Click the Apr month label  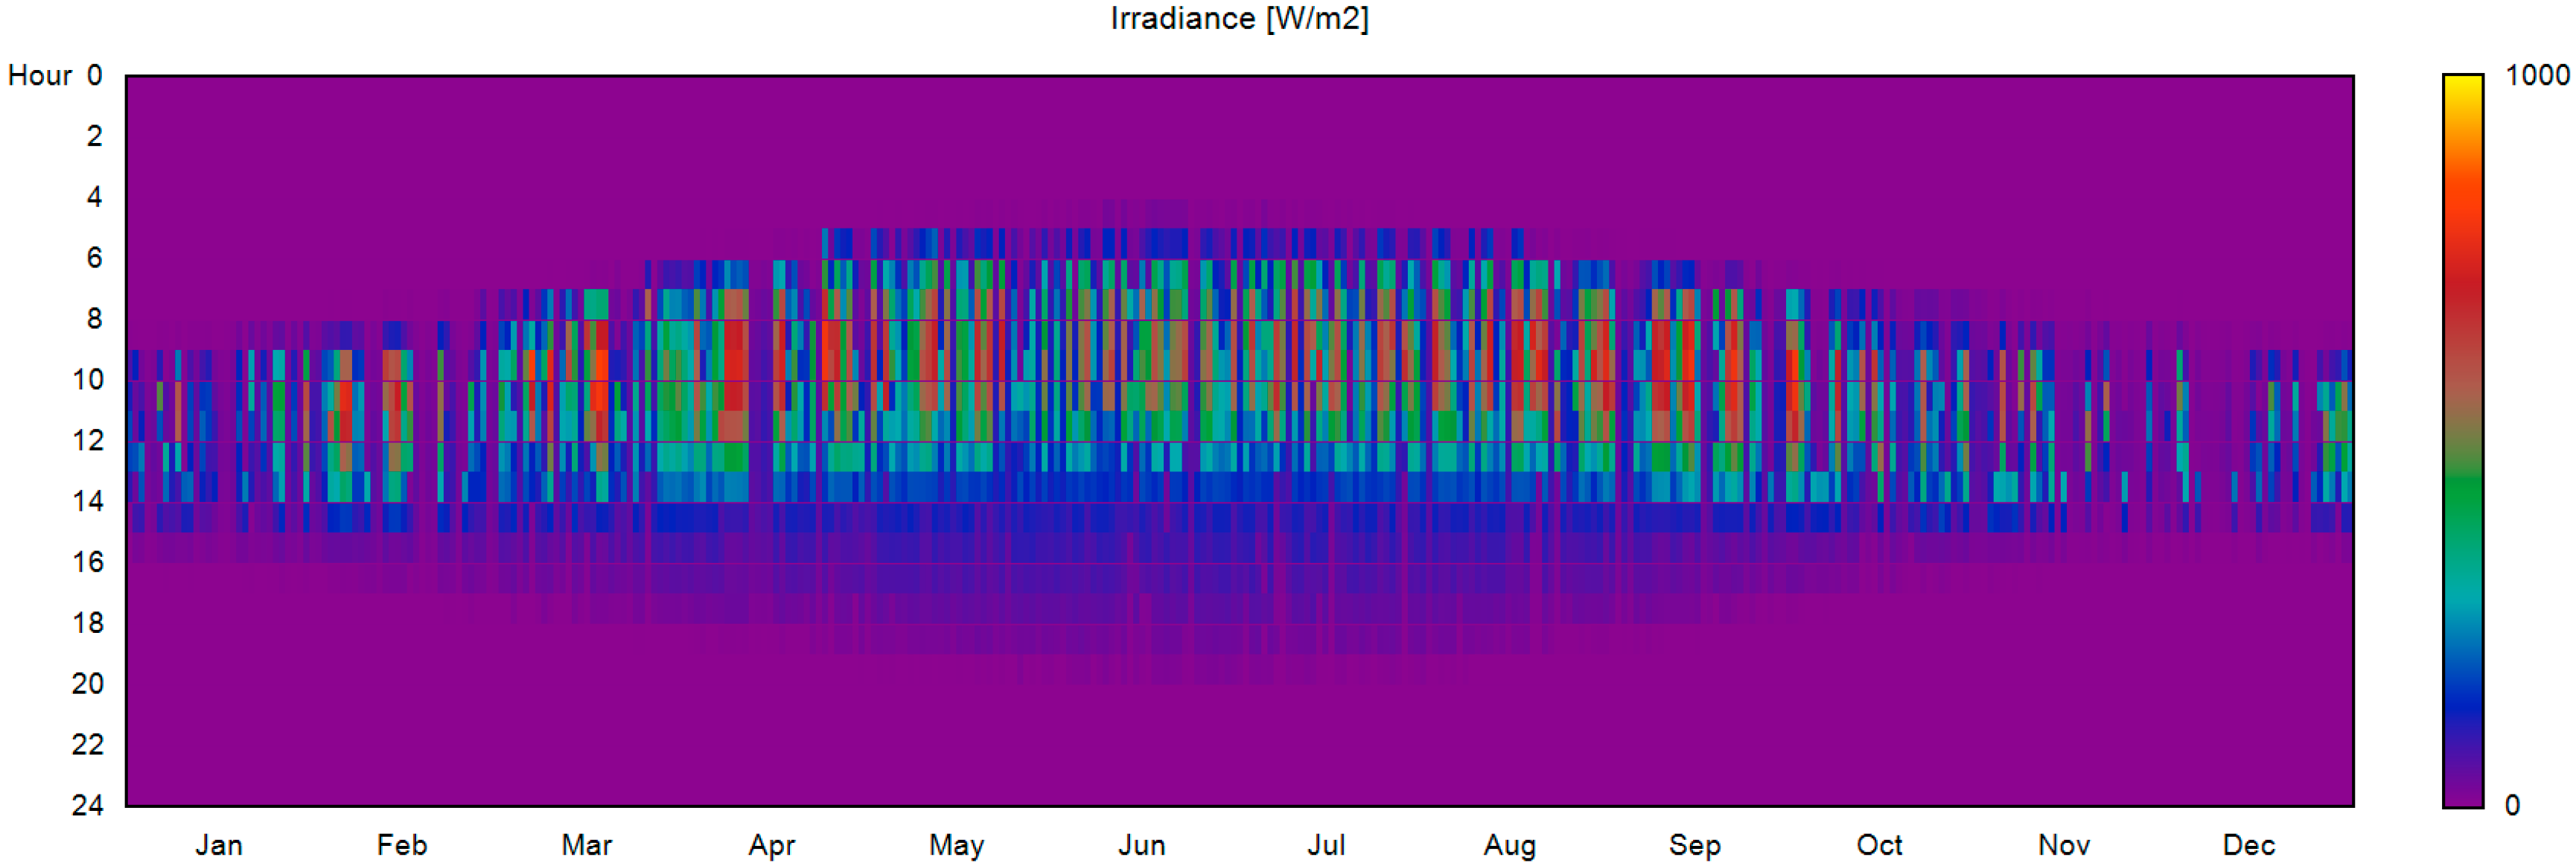click(x=771, y=845)
